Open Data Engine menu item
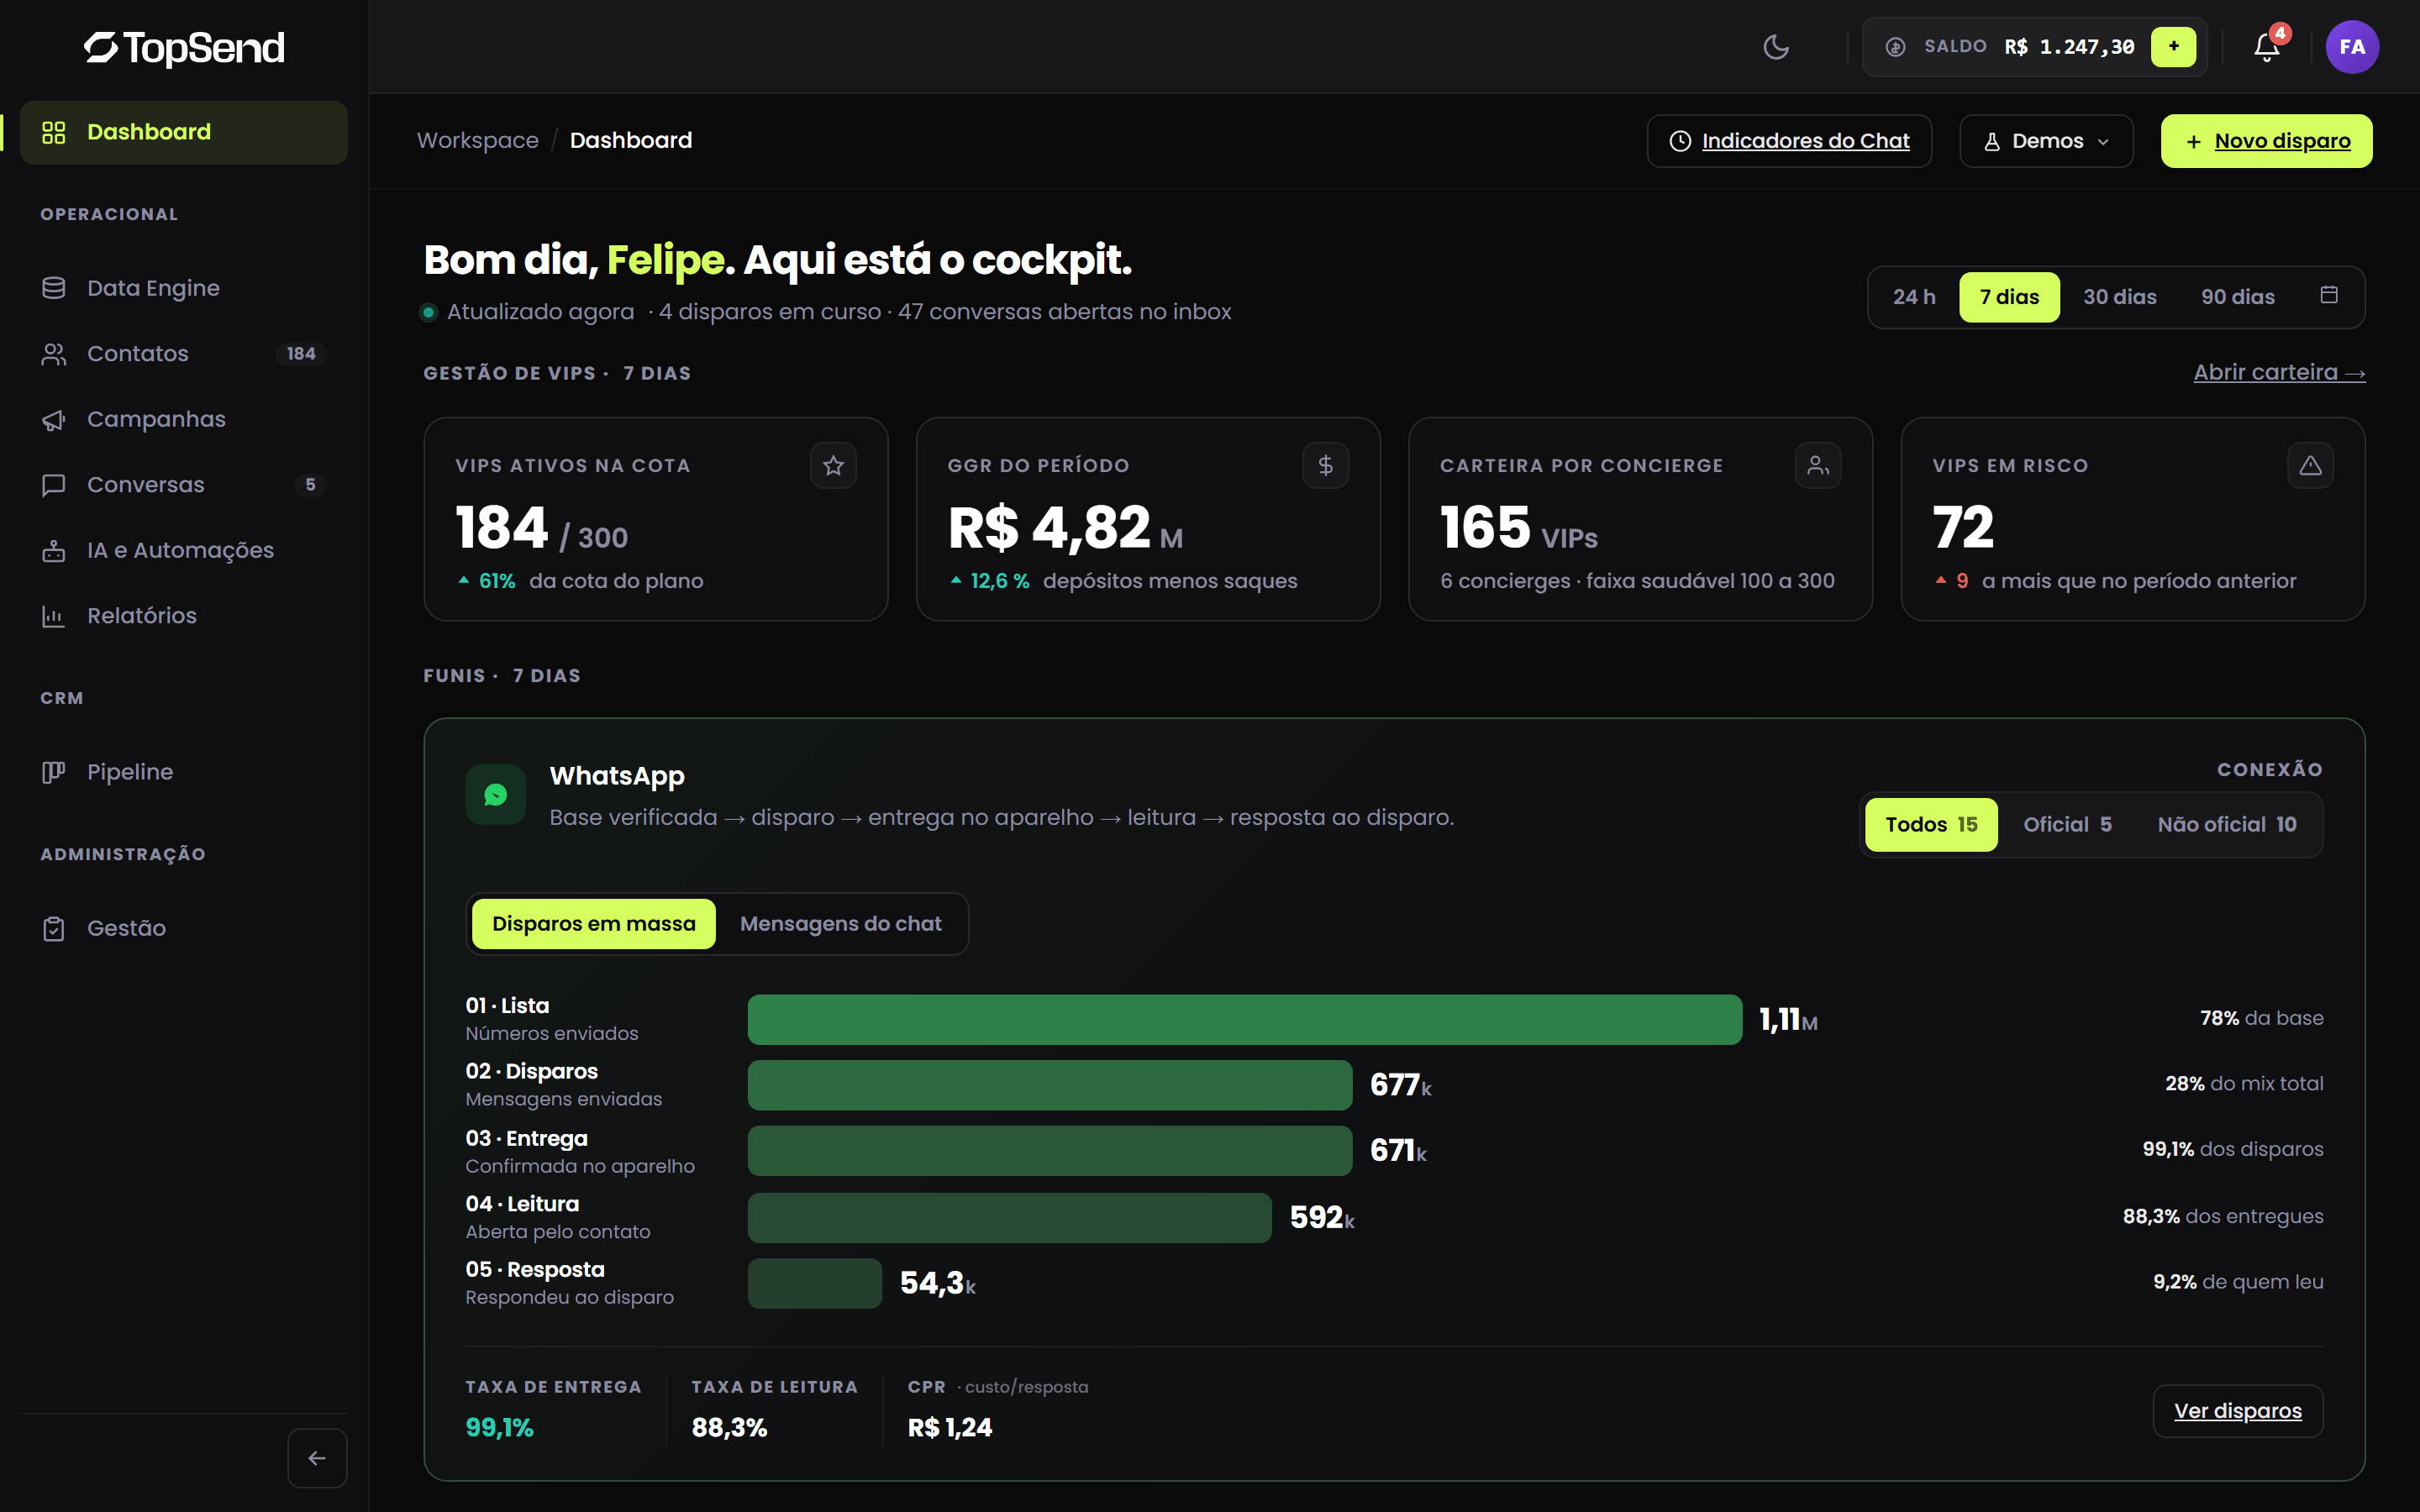The image size is (2420, 1512). tap(184, 288)
